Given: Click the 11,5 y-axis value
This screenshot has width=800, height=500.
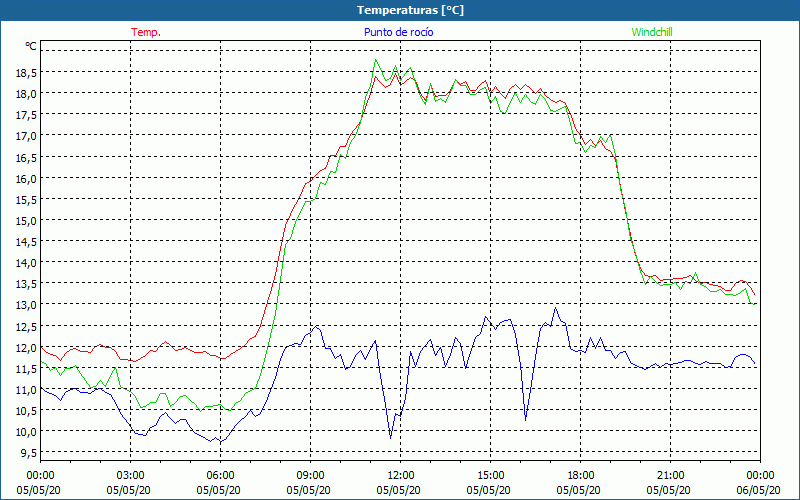Looking at the screenshot, I should (26, 369).
